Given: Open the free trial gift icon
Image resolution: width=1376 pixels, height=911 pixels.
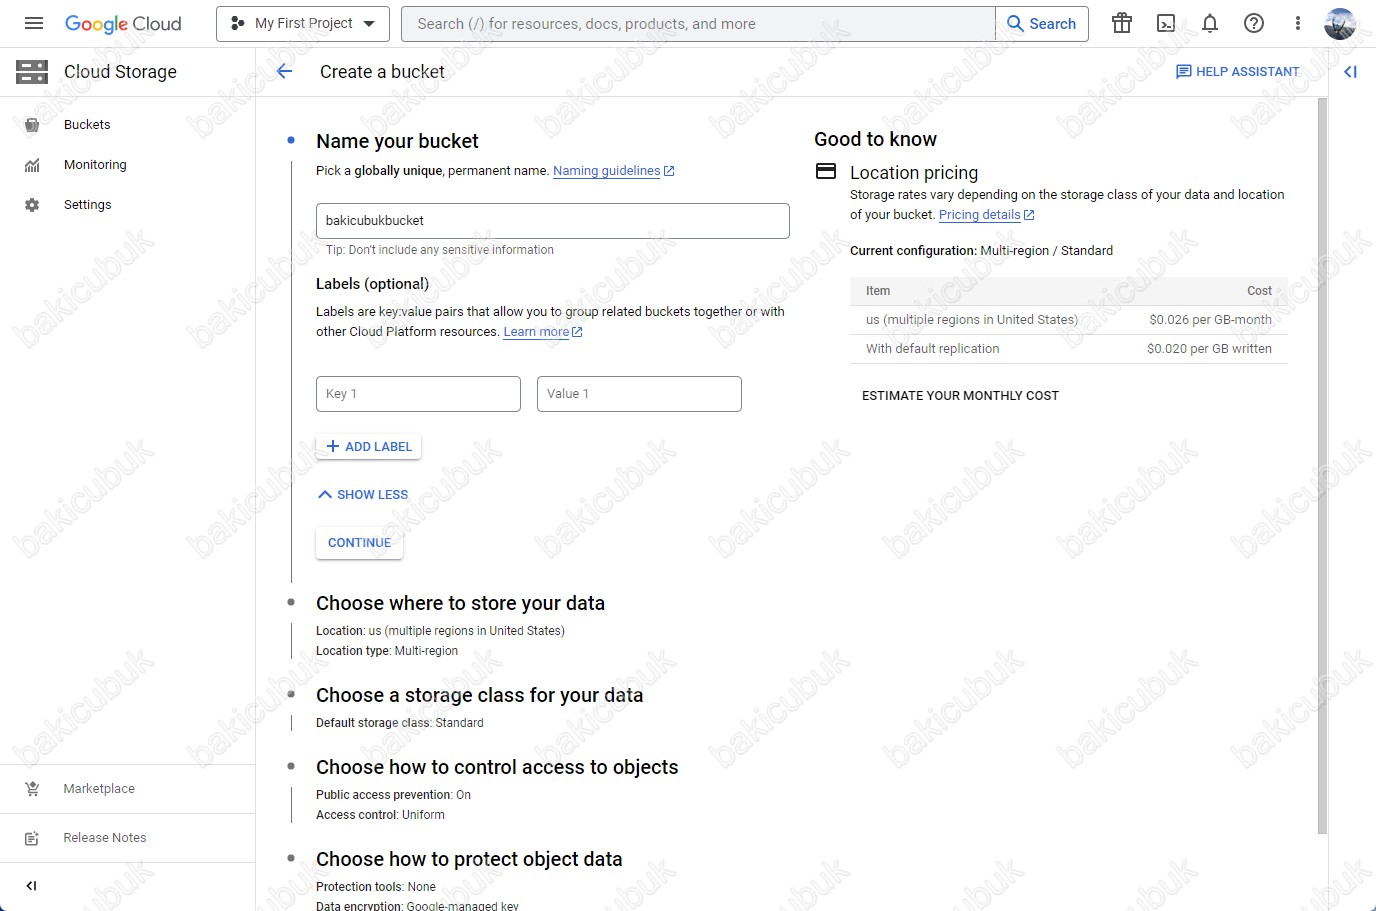Looking at the screenshot, I should pyautogui.click(x=1122, y=23).
